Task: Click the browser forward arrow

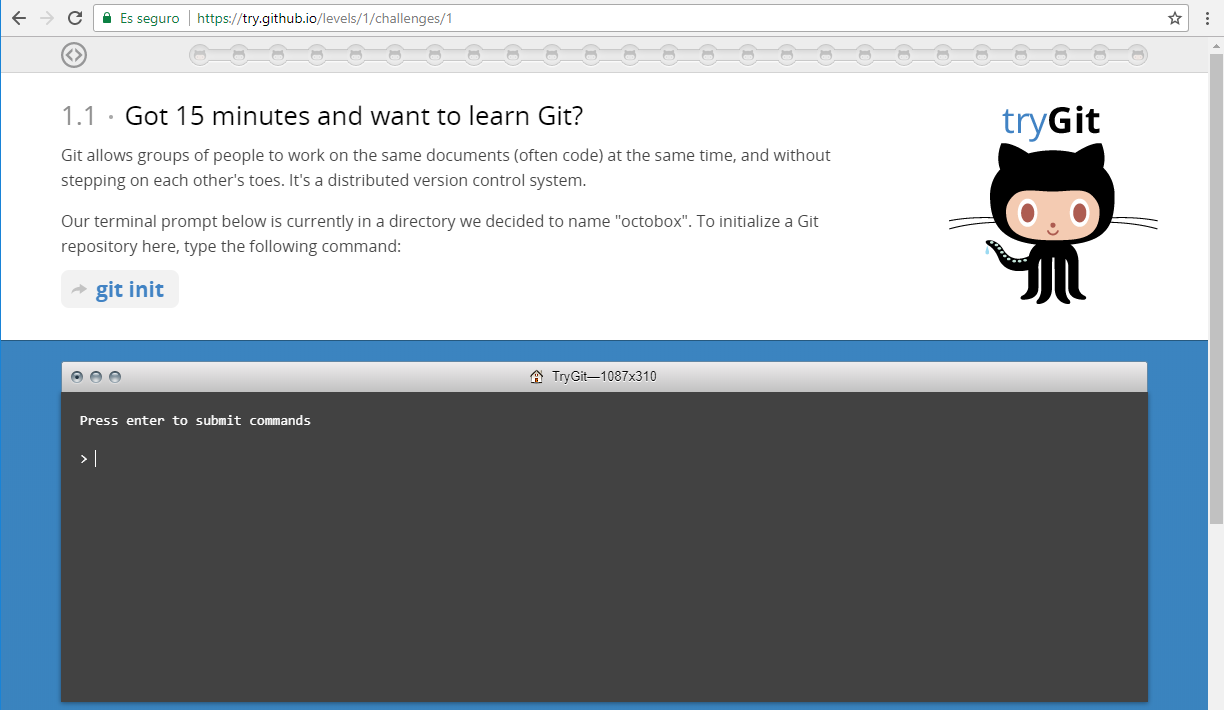Action: click(46, 18)
